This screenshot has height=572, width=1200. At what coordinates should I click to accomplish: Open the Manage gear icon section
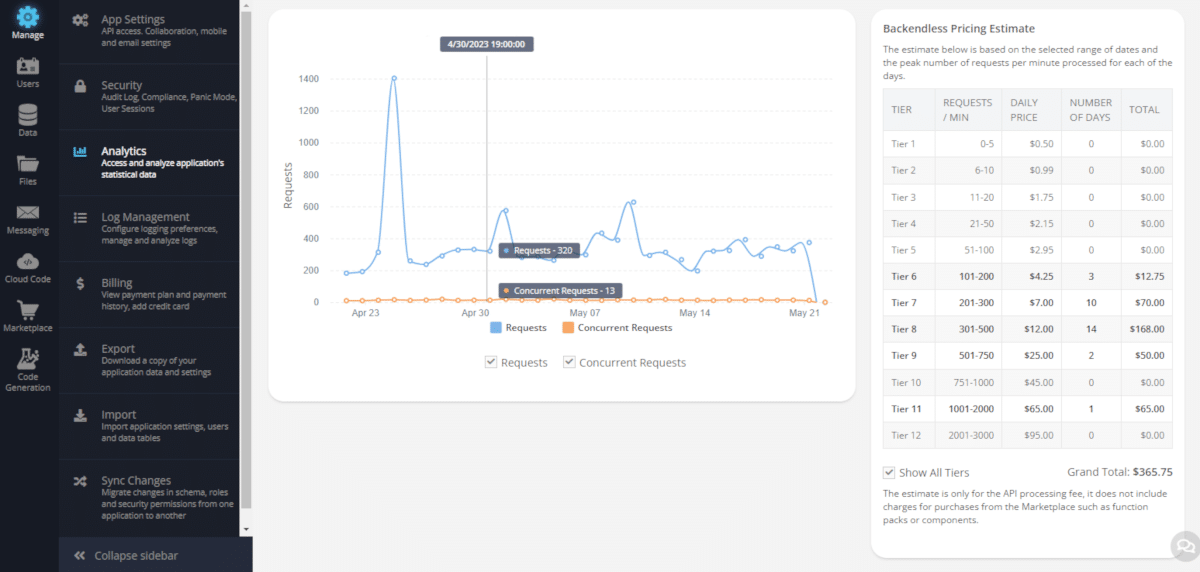pyautogui.click(x=28, y=17)
